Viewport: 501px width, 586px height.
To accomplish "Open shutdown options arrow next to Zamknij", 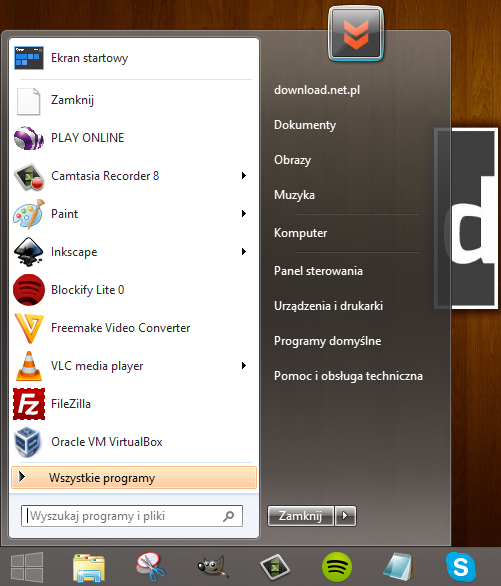I will [x=346, y=516].
